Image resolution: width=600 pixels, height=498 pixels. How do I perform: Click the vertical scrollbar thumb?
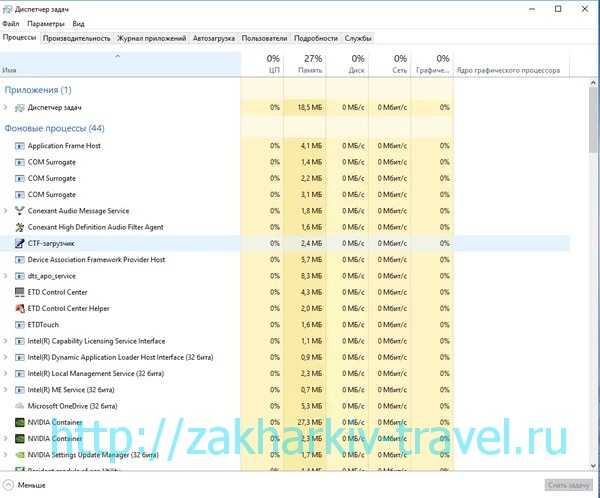pyautogui.click(x=593, y=119)
